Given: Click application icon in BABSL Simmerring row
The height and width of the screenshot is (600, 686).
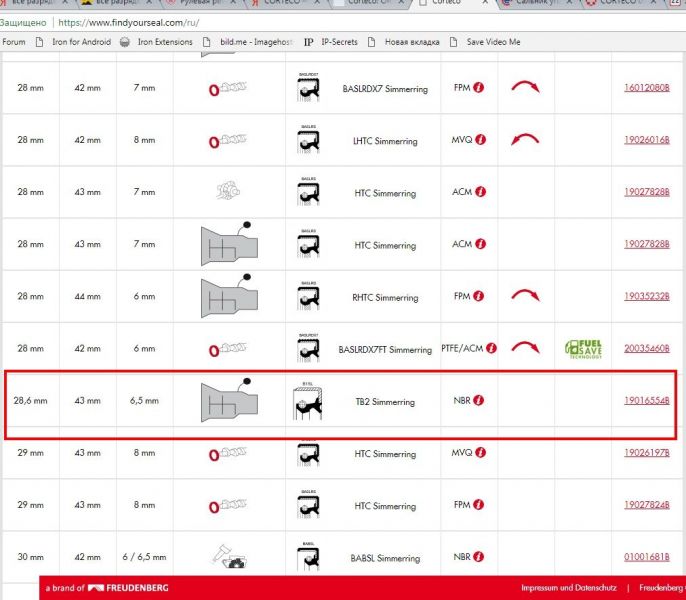Looking at the screenshot, I should click(x=229, y=557).
